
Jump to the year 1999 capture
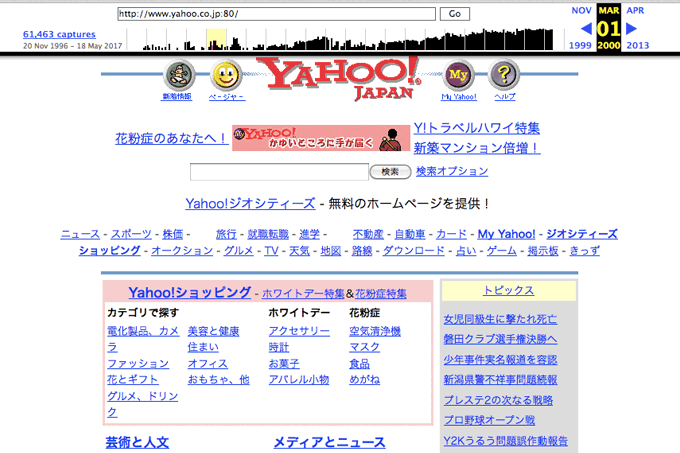[580, 45]
